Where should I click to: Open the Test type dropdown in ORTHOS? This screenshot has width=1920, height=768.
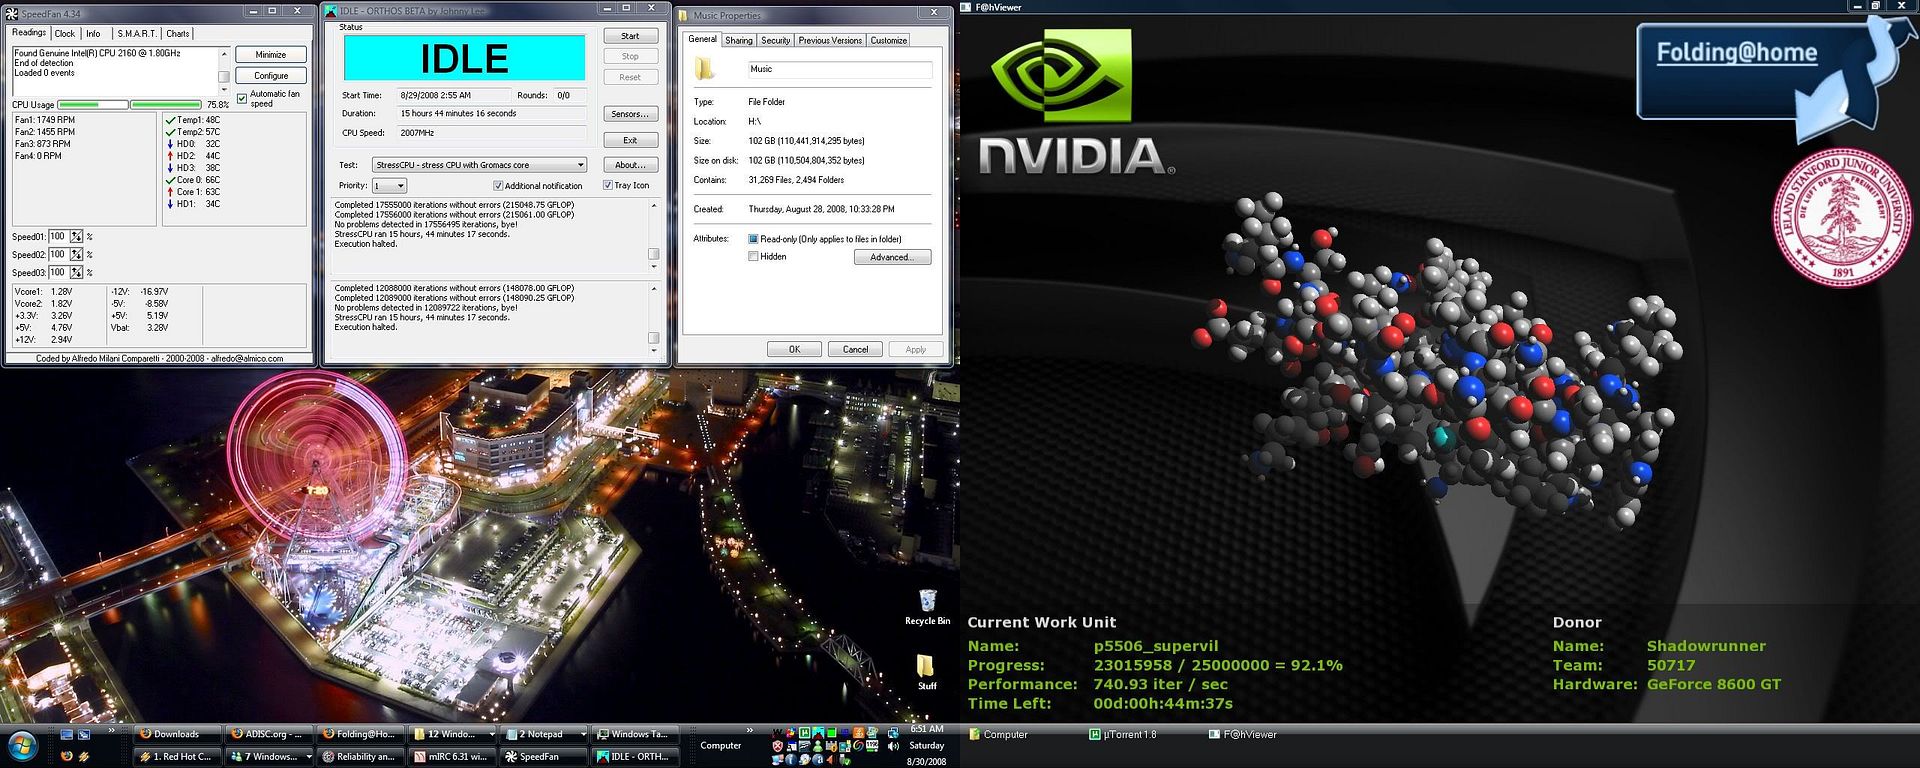point(479,165)
